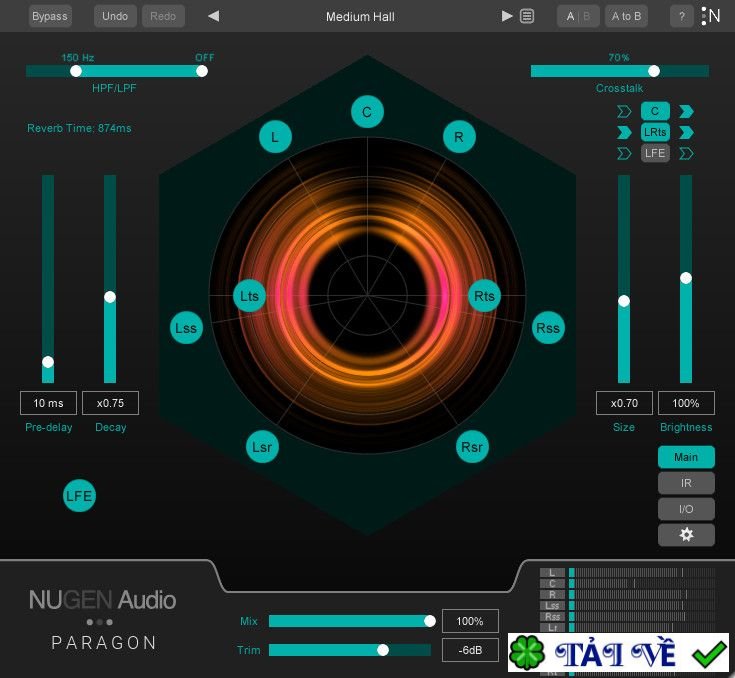The image size is (735, 678).
Task: Click the NUGEN logo icon in top-right corner
Action: click(x=711, y=16)
